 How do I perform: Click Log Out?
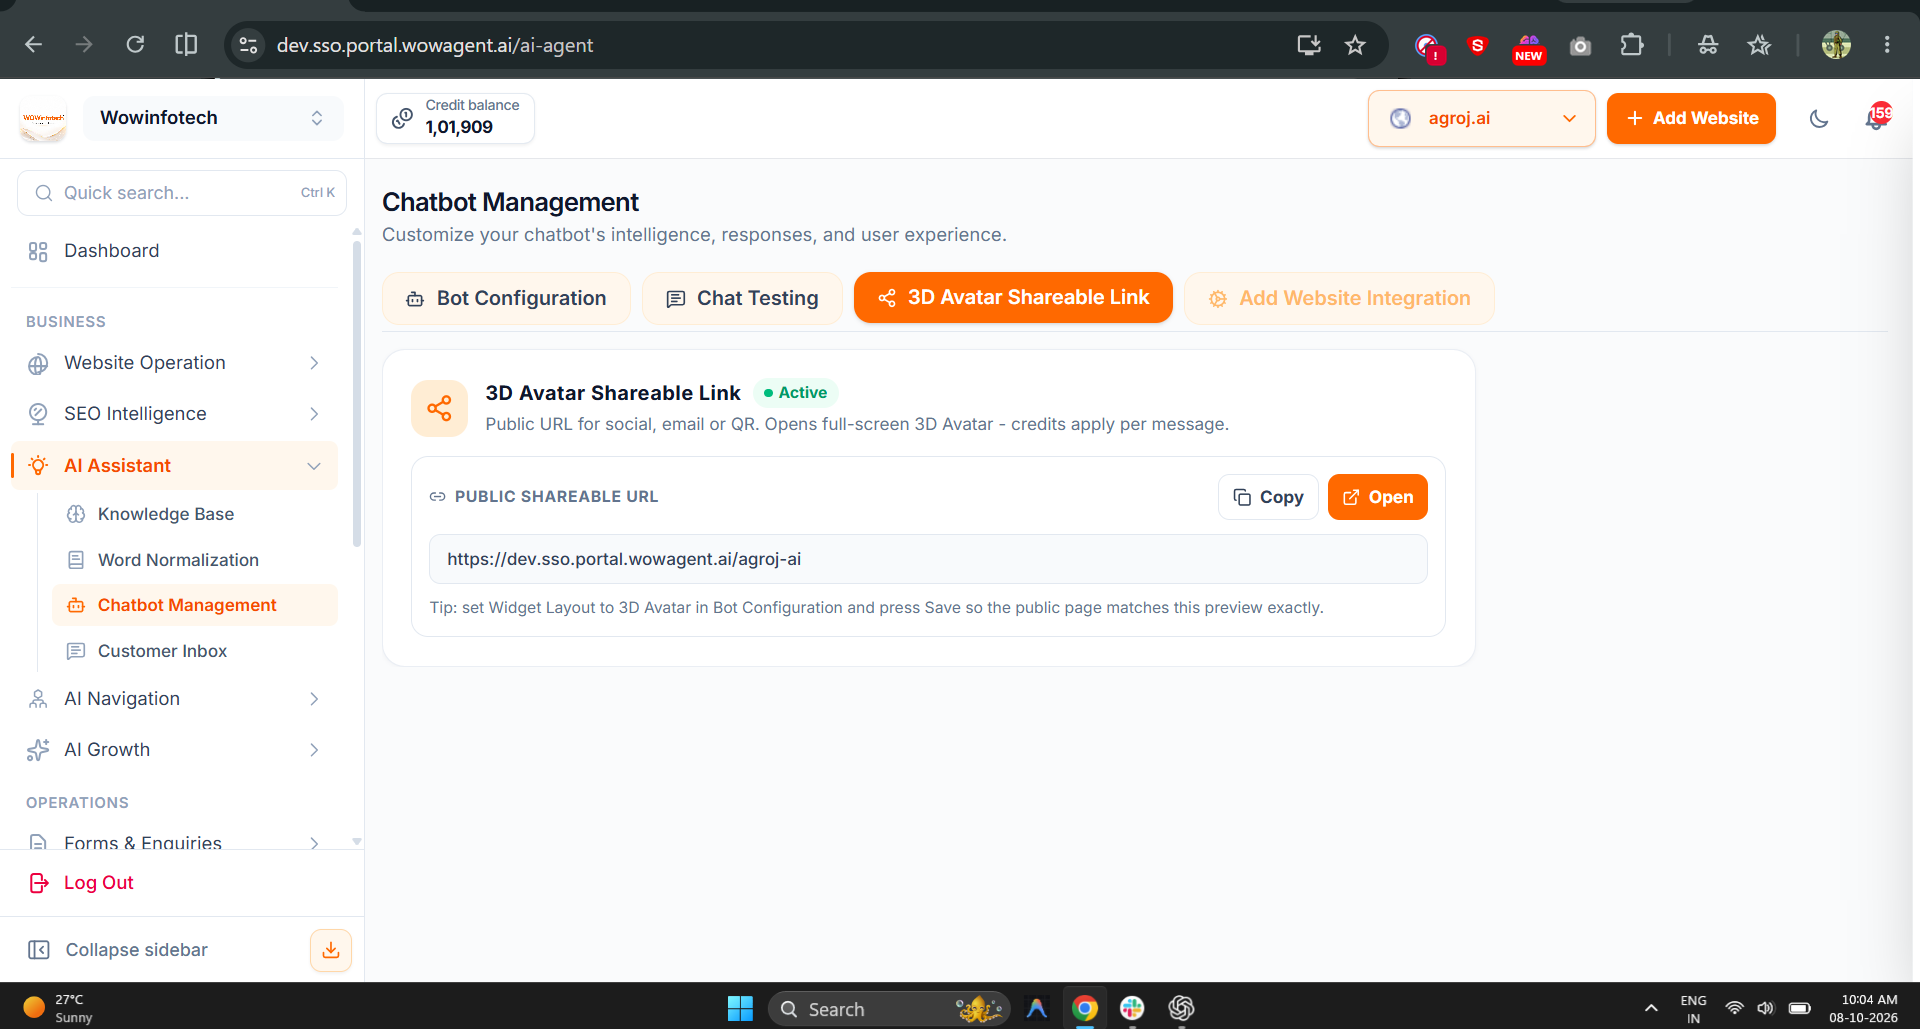tap(82, 883)
